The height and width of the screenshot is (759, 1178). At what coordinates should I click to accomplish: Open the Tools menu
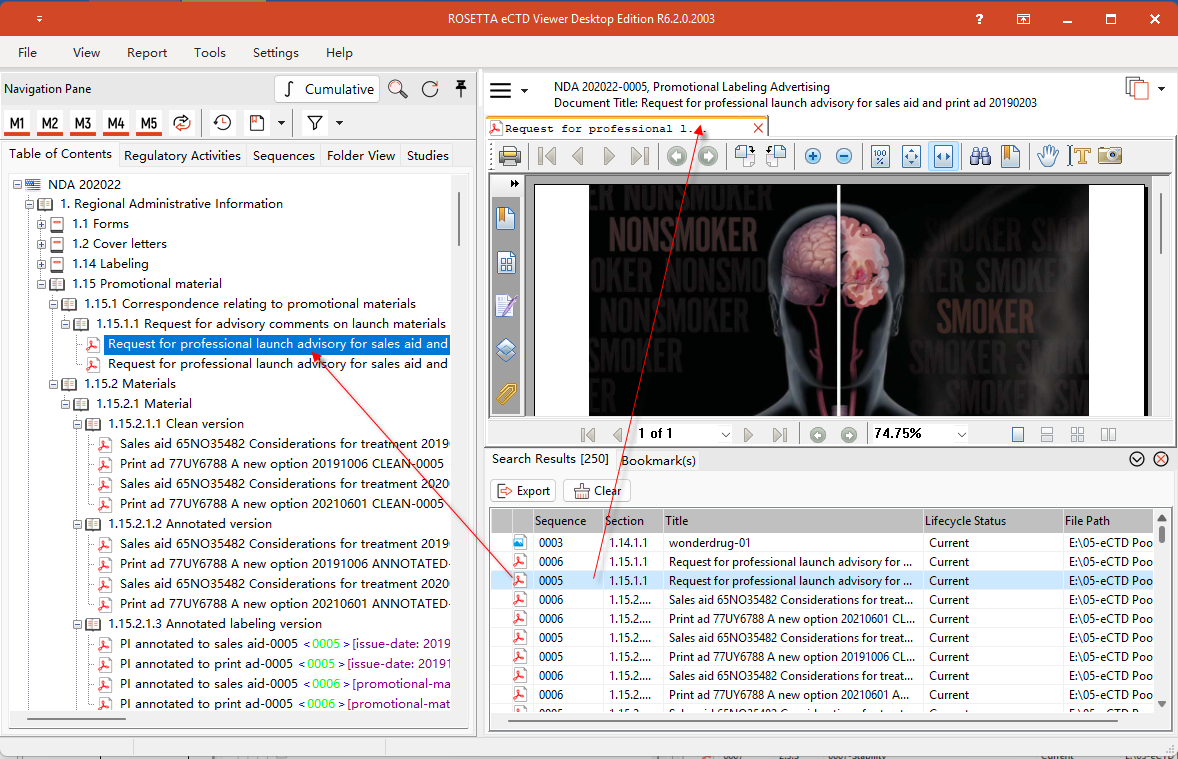(x=210, y=53)
